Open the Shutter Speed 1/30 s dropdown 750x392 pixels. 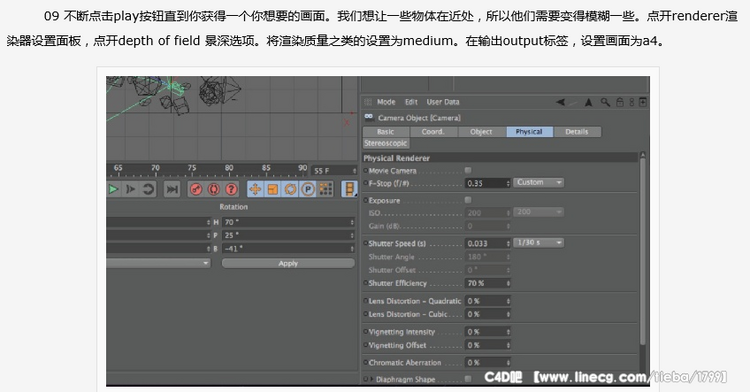pos(538,243)
